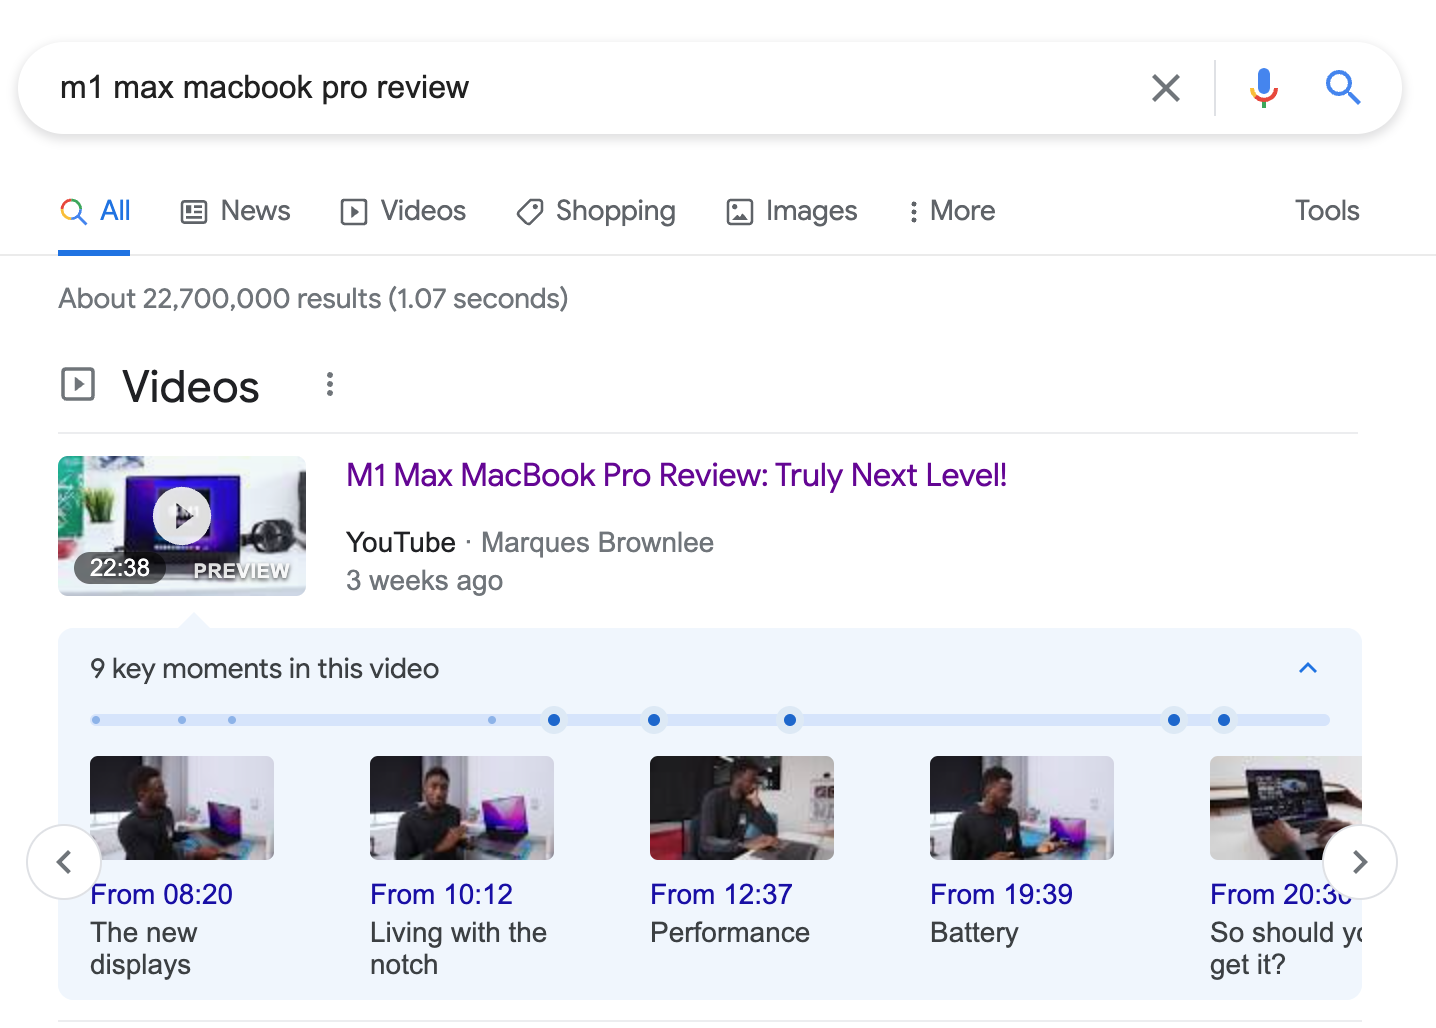This screenshot has height=1028, width=1436.
Task: Expand the More search categories menu
Action: pos(951,211)
